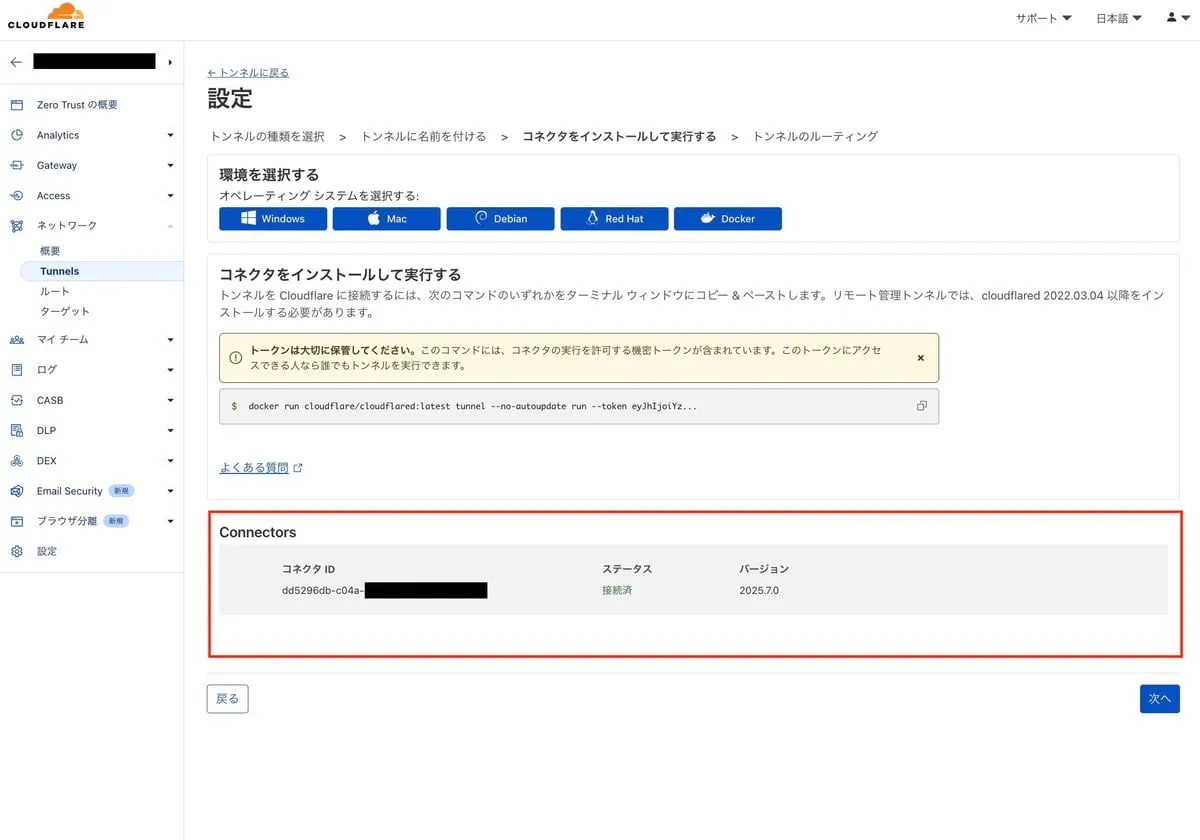Click the 次へ button
Screen dimensions: 1200x840
[1159, 698]
